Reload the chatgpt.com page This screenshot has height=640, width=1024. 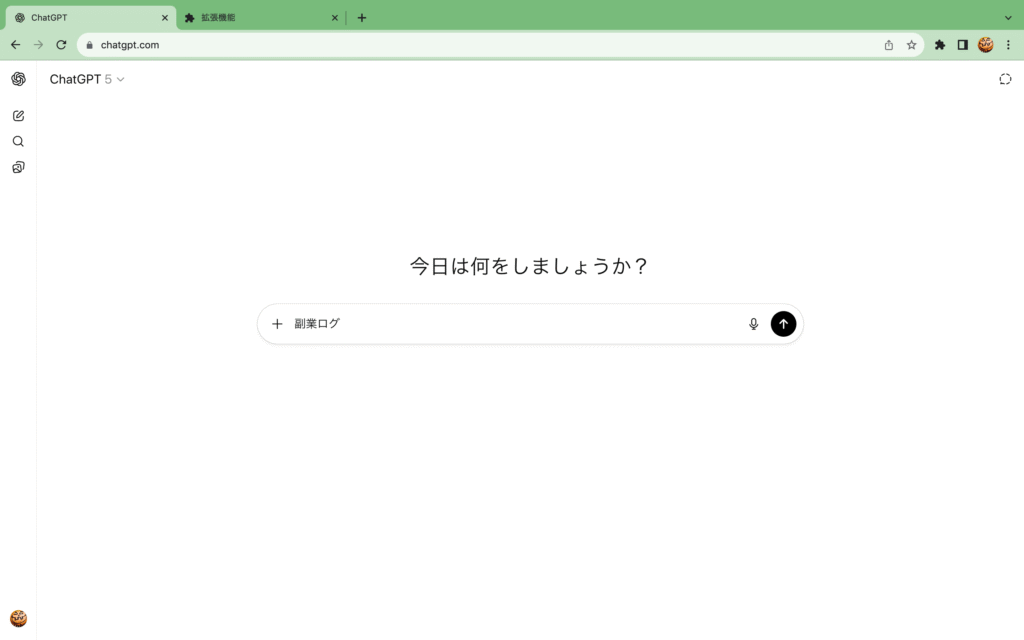(x=61, y=45)
